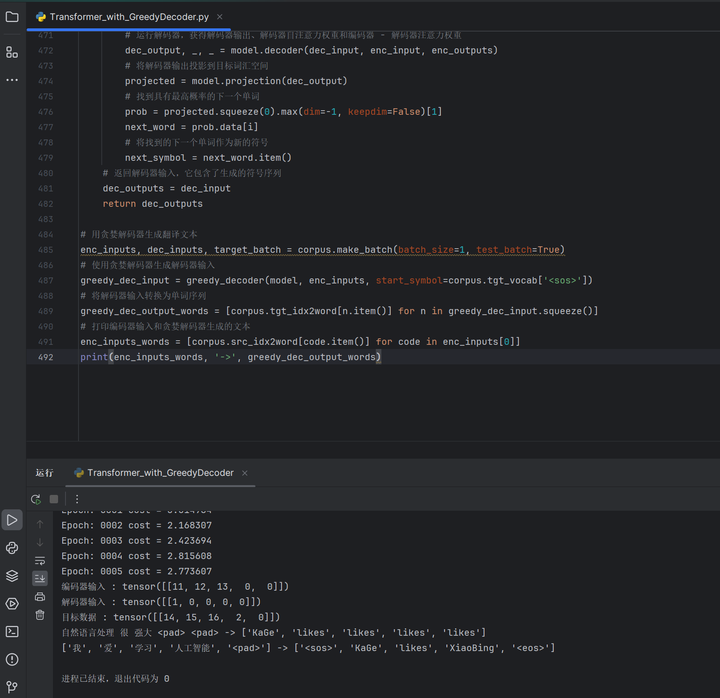Toggle scroll to end of console
This screenshot has width=720, height=698.
40,578
